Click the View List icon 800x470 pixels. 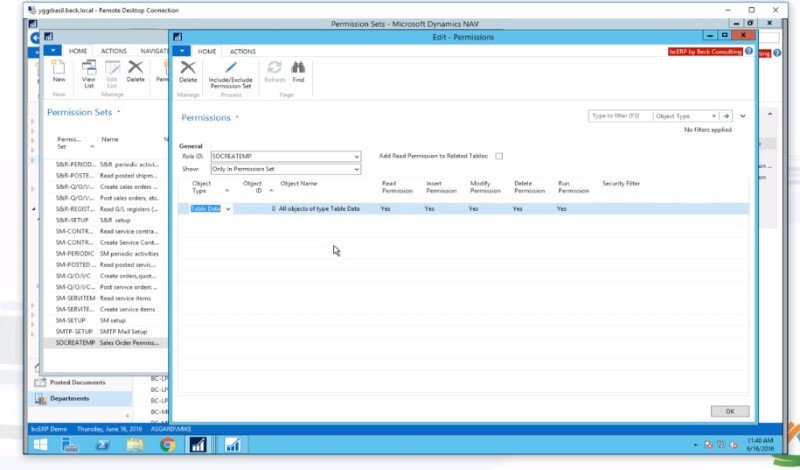tap(88, 71)
